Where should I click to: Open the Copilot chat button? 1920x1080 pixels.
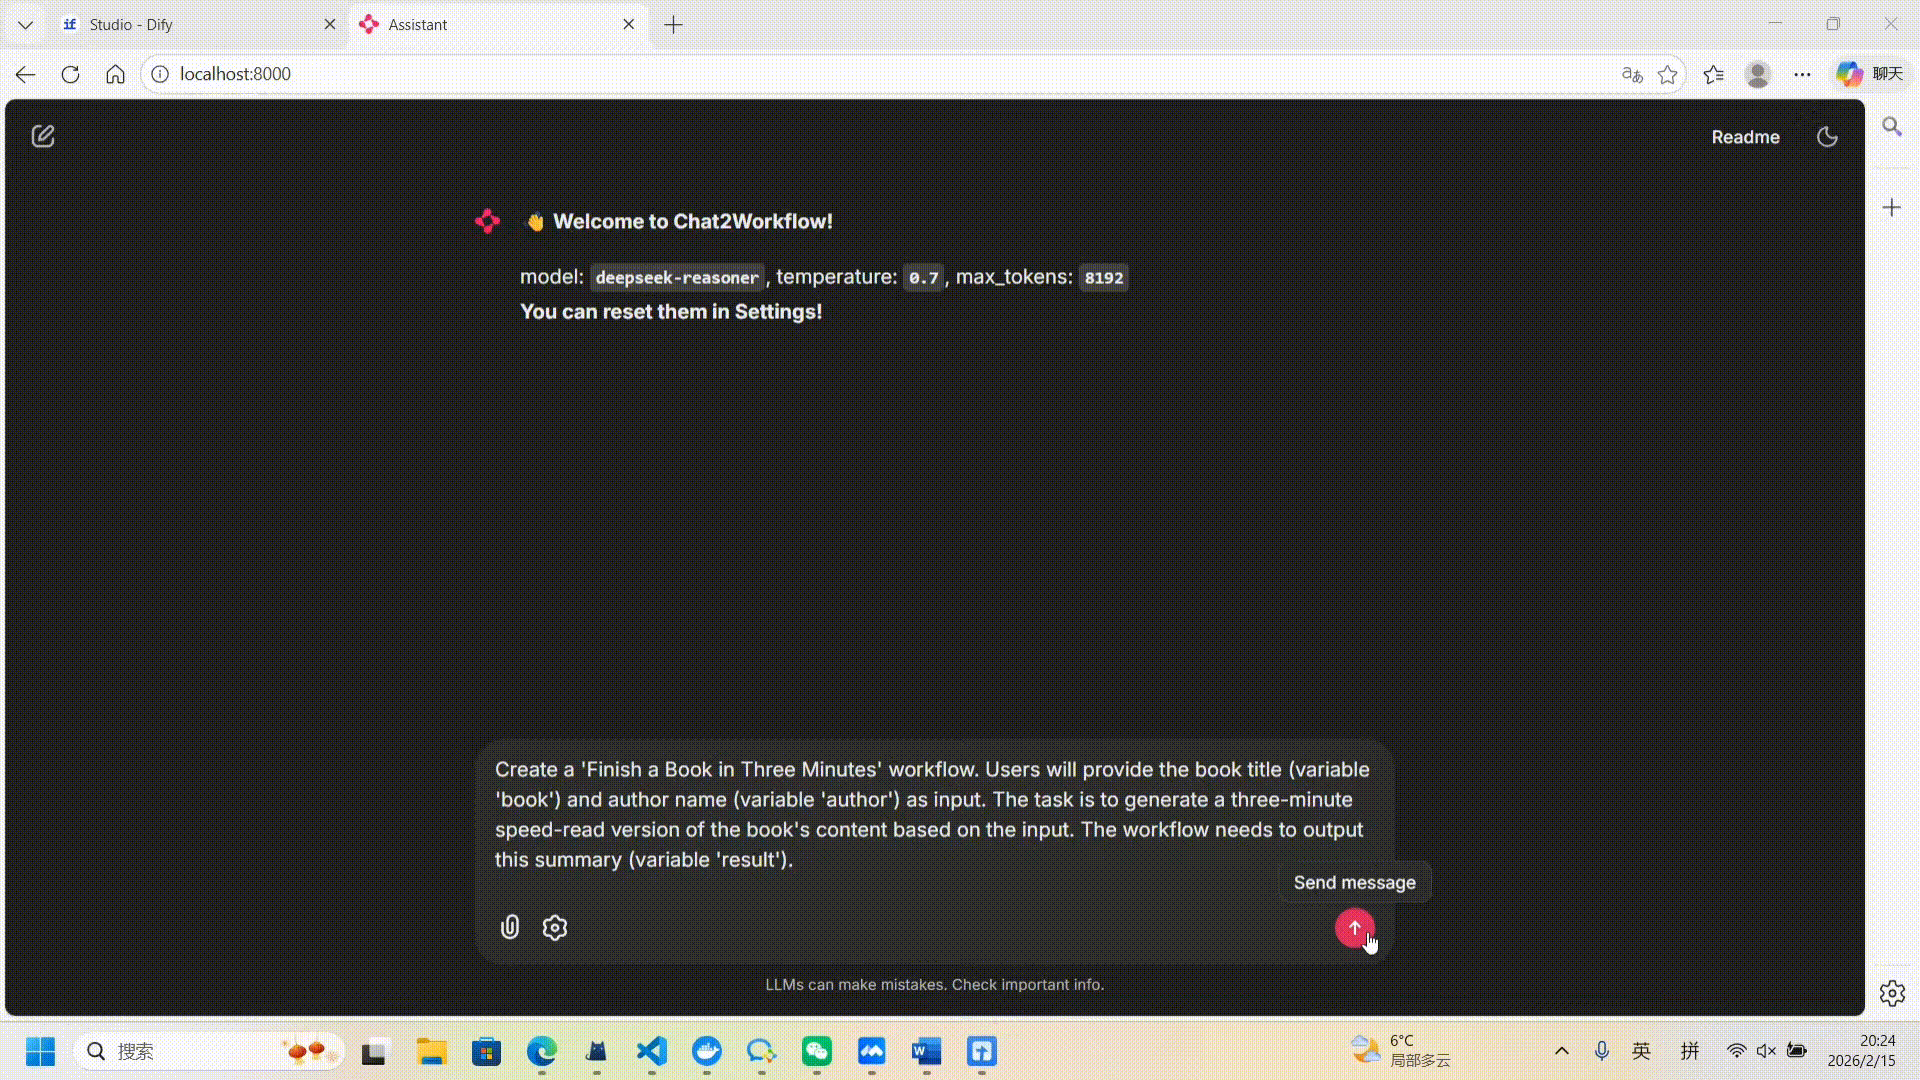(1870, 74)
